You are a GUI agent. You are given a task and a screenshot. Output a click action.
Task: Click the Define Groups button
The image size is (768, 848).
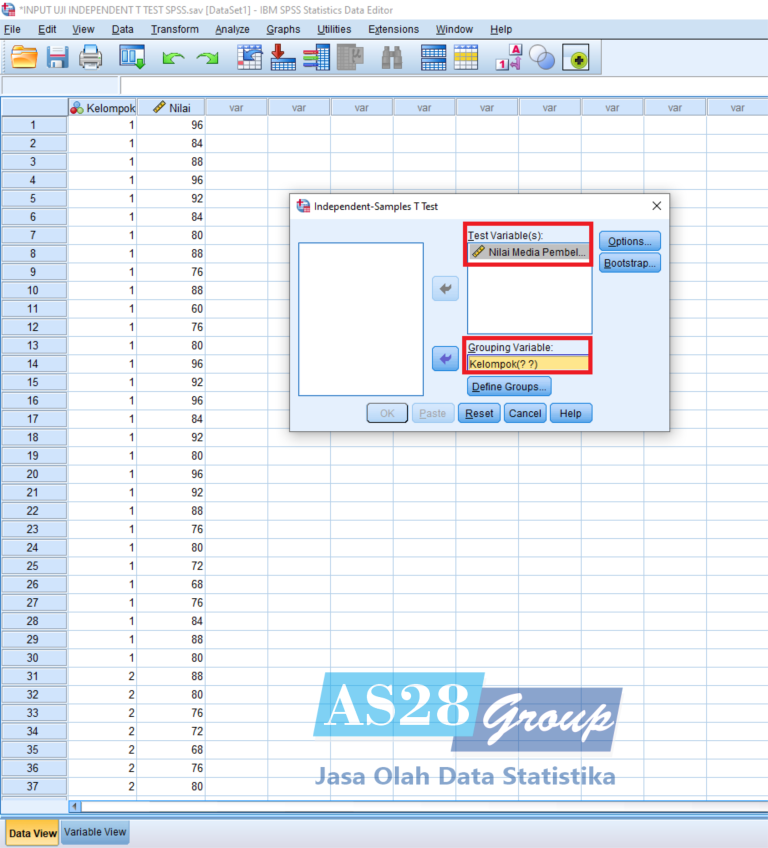[509, 387]
